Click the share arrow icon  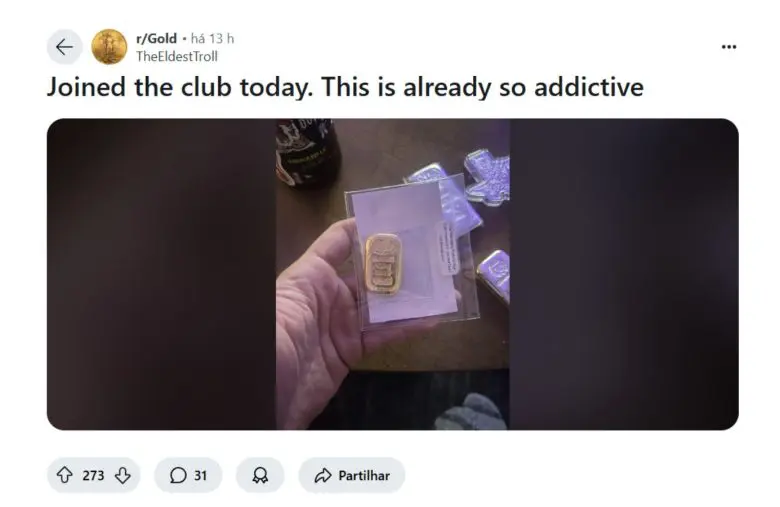tap(323, 475)
